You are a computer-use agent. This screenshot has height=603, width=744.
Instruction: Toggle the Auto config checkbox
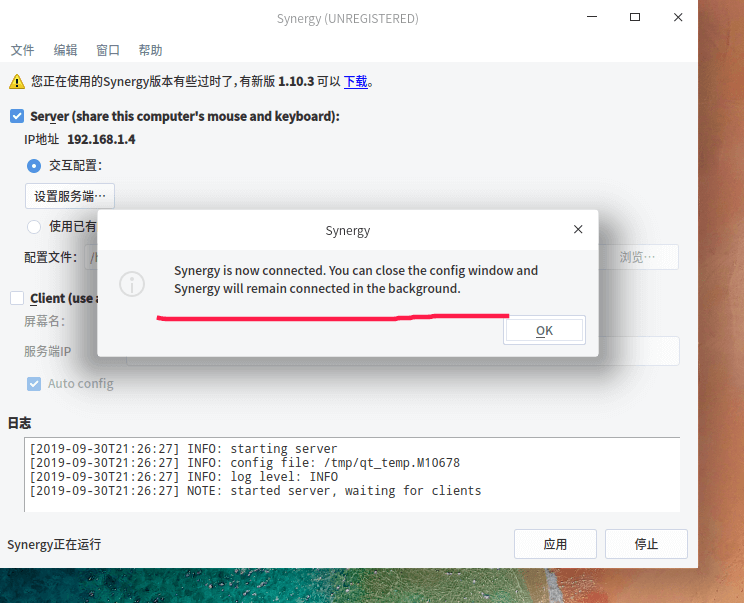[34, 384]
